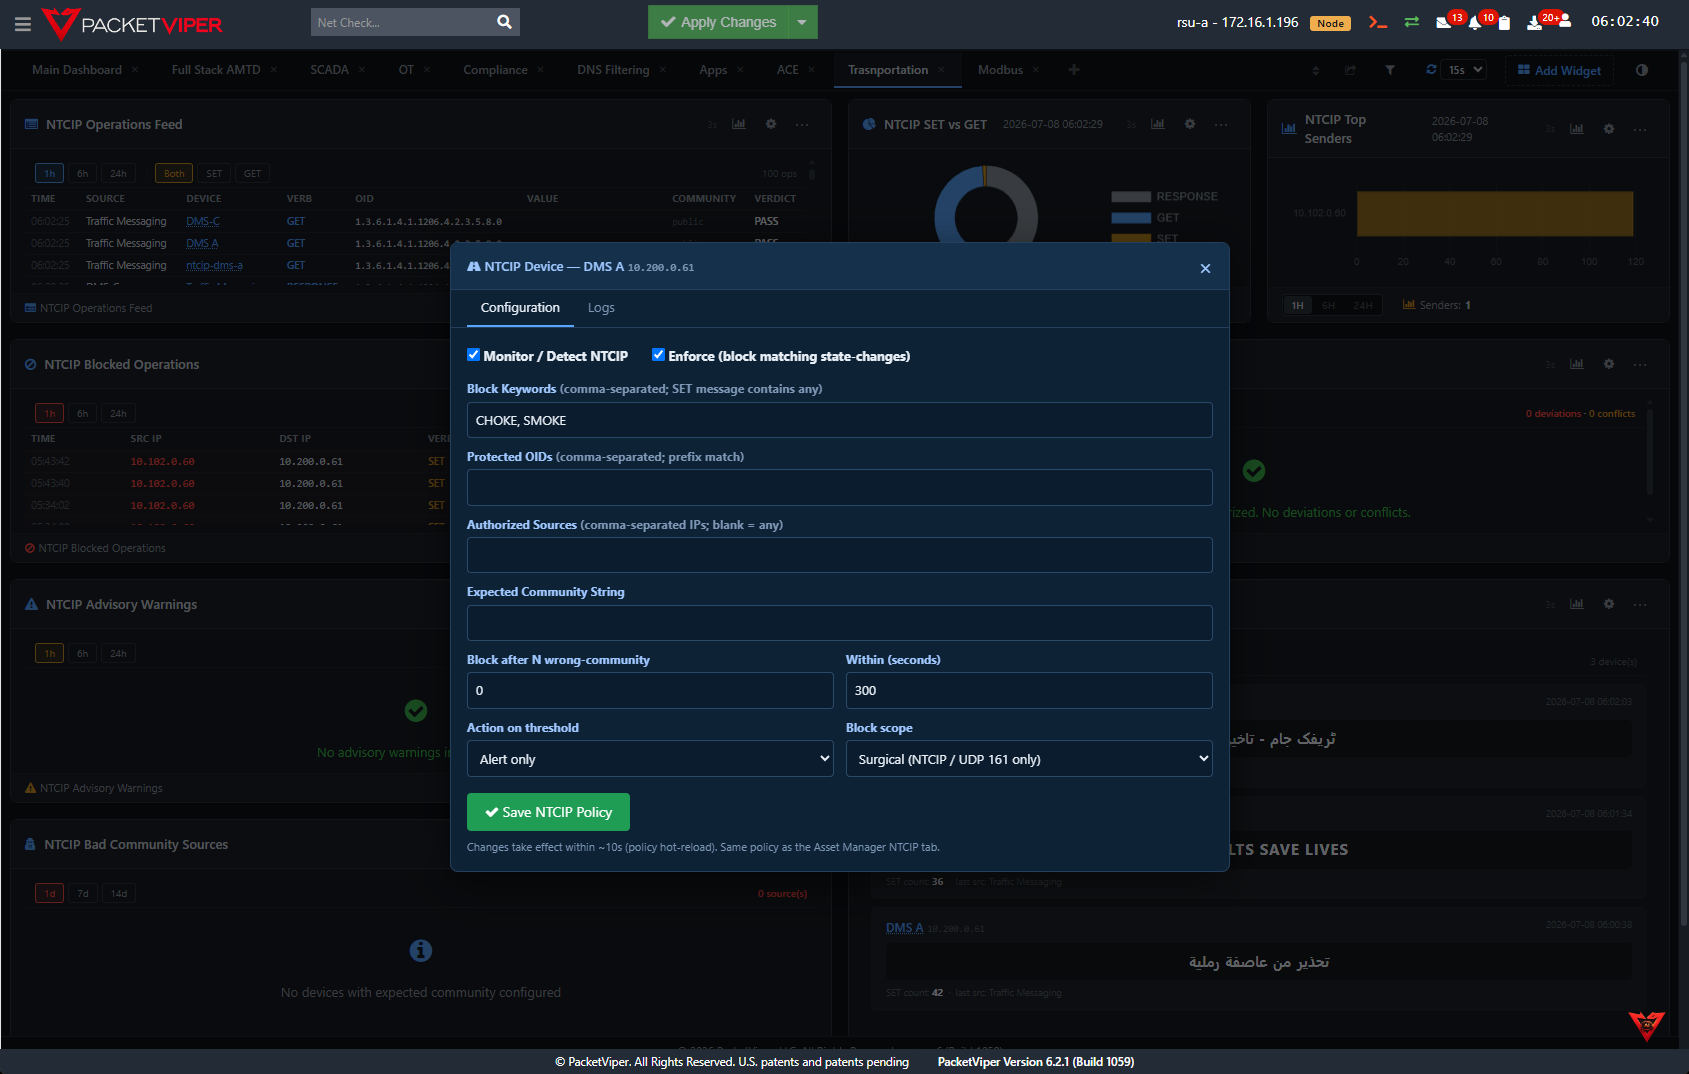Select 1h range in Operations Feed

[x=50, y=173]
